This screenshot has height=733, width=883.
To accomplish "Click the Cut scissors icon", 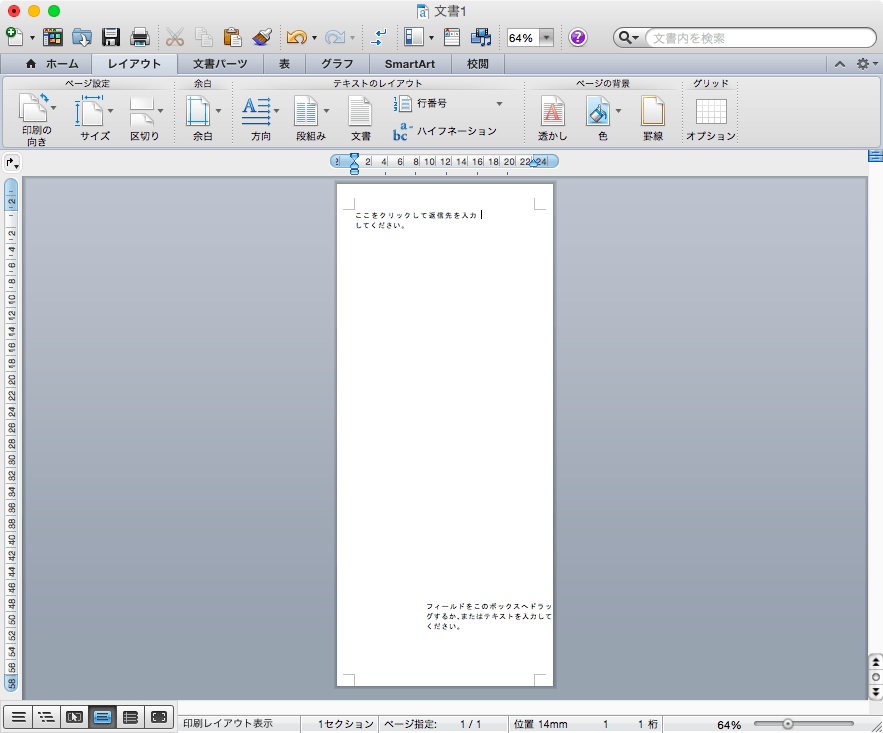I will click(175, 37).
